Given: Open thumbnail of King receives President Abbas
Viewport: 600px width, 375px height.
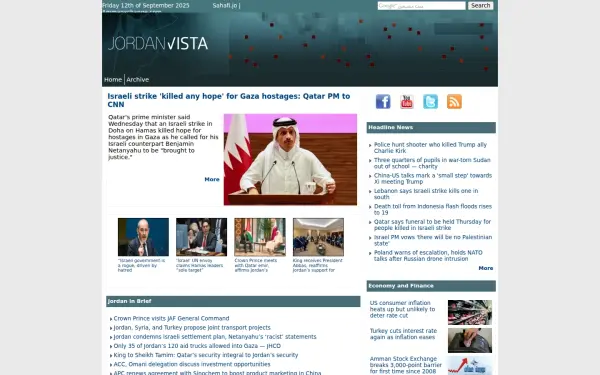Looking at the screenshot, I should click(x=318, y=237).
